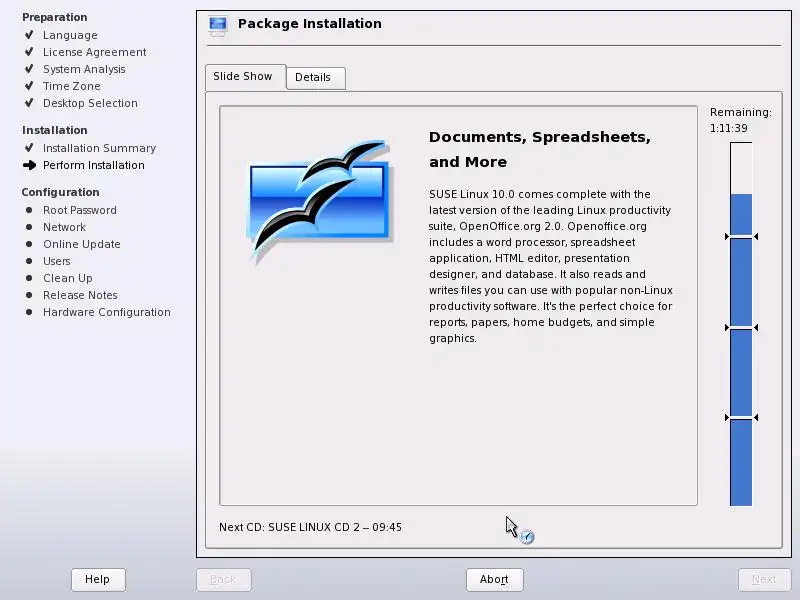
Task: Click the SUSE Linux 10.0 description paragraph
Action: click(x=551, y=266)
